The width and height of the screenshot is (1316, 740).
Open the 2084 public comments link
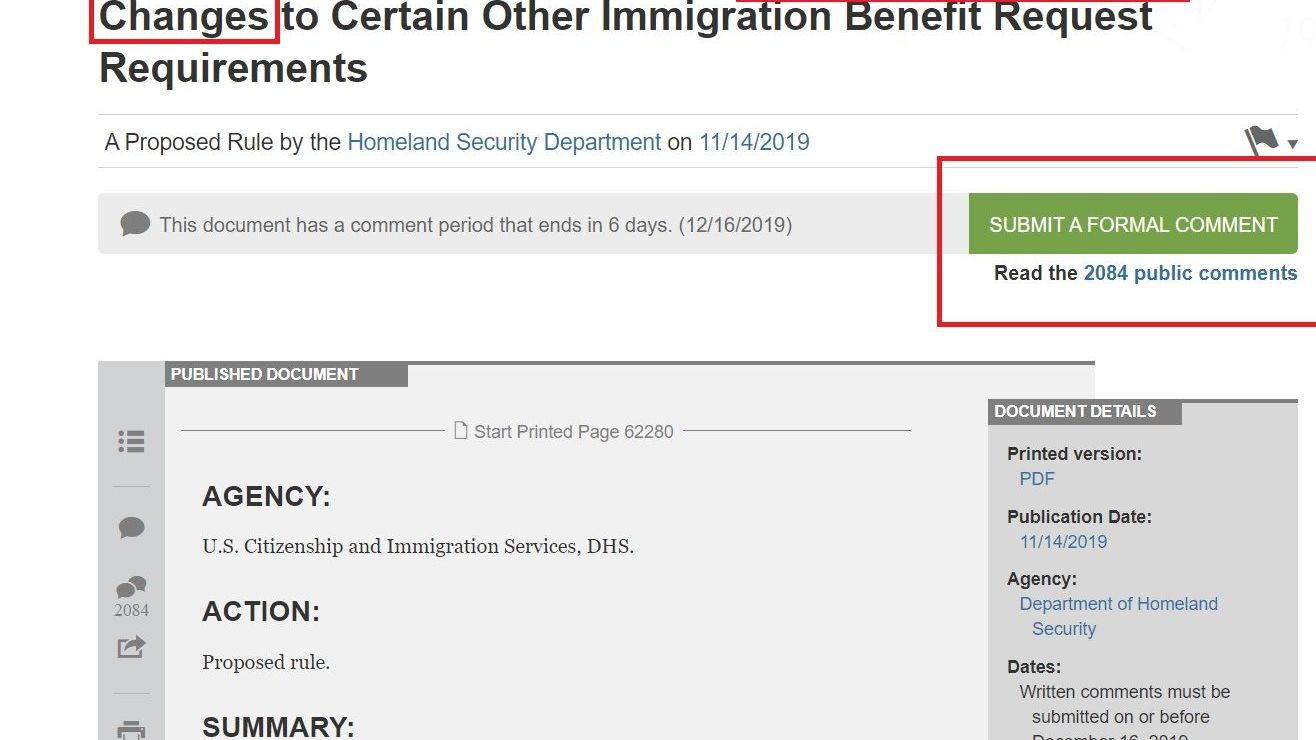1190,273
